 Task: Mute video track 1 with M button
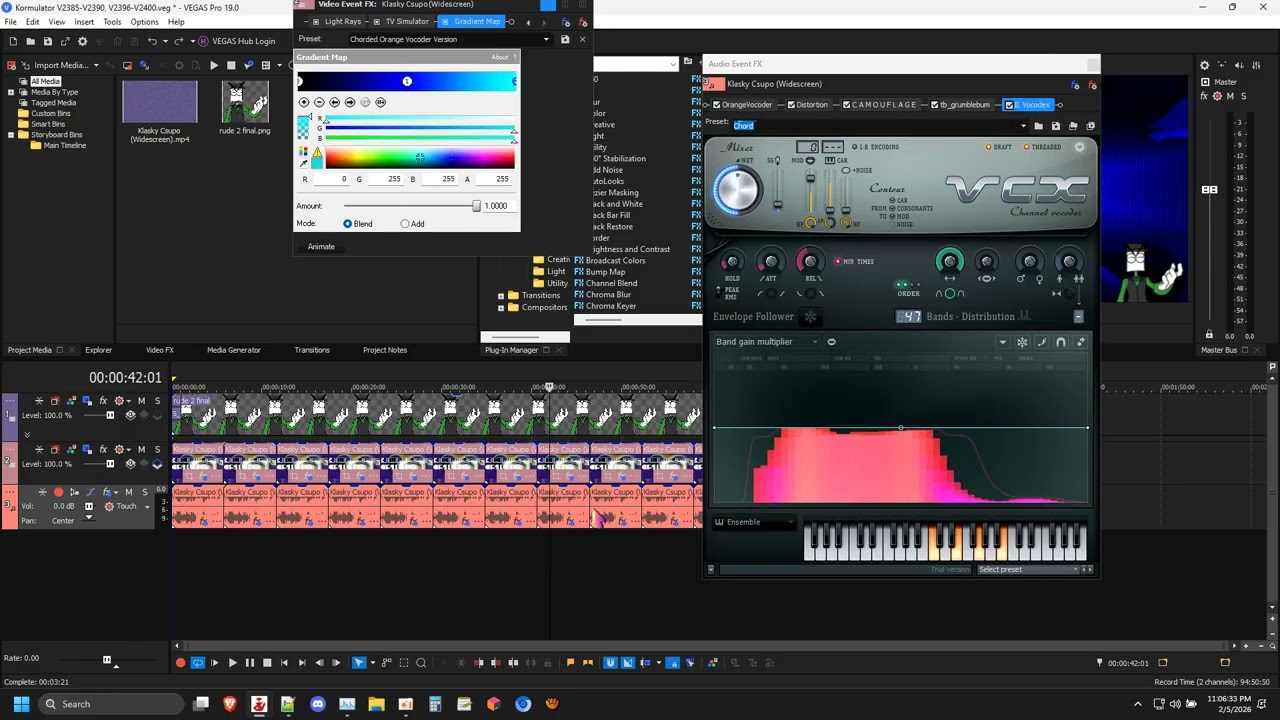click(x=141, y=401)
